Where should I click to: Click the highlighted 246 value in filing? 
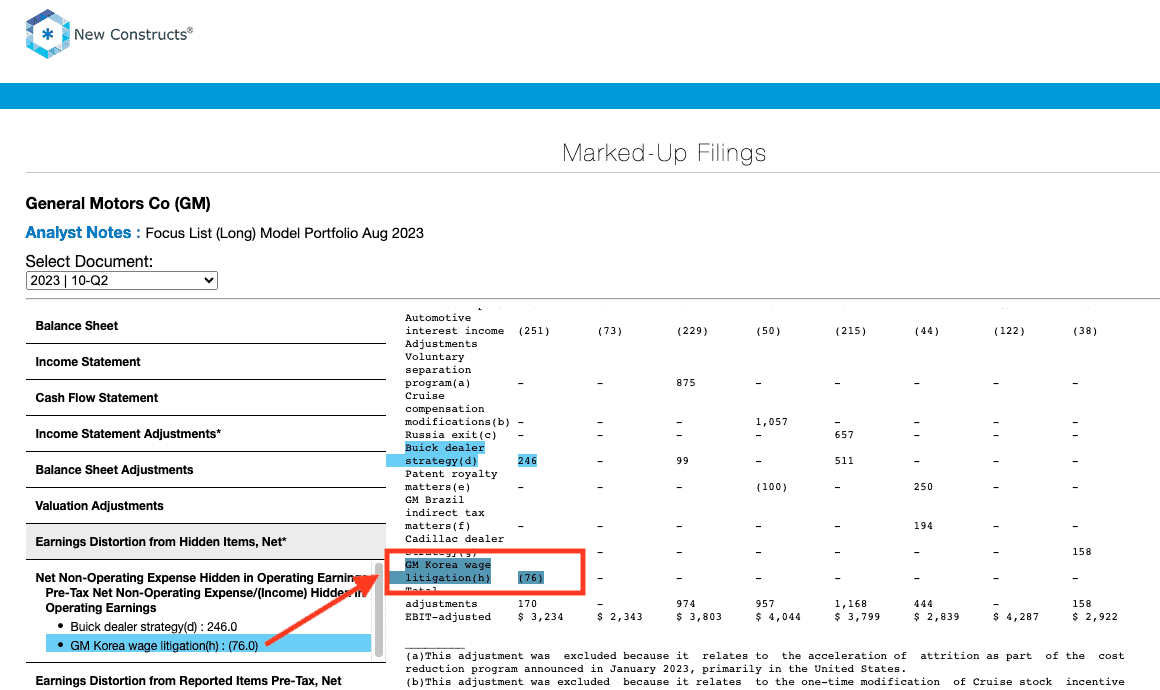(527, 461)
